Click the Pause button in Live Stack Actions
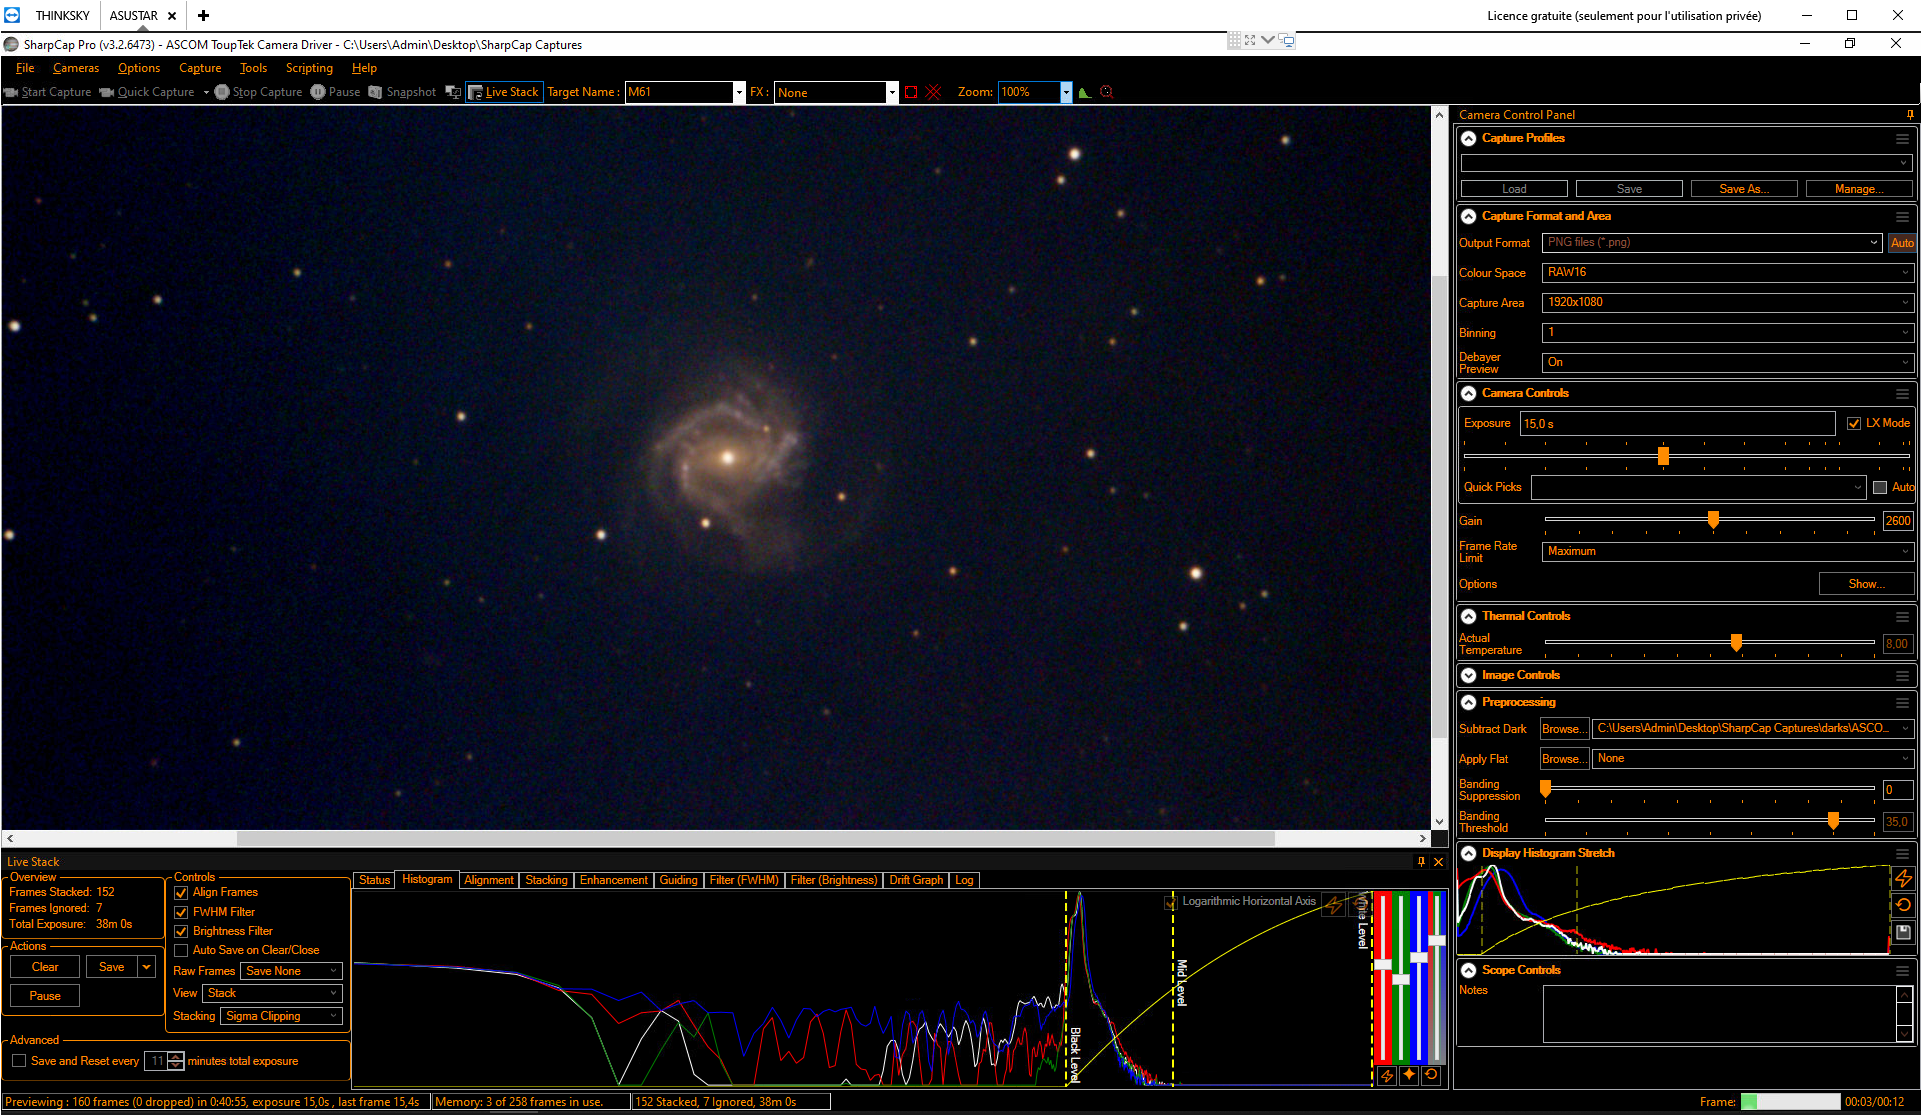The image size is (1922, 1116). click(45, 996)
